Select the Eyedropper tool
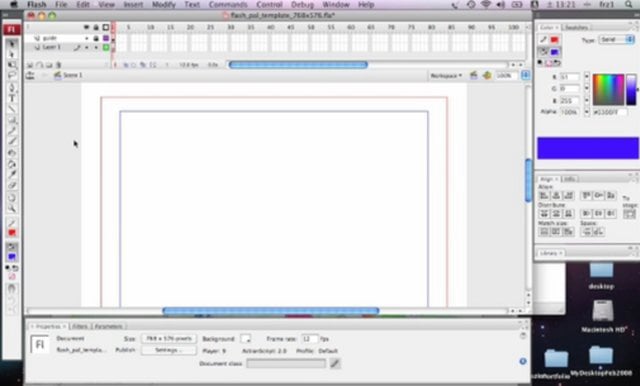 pyautogui.click(x=12, y=175)
